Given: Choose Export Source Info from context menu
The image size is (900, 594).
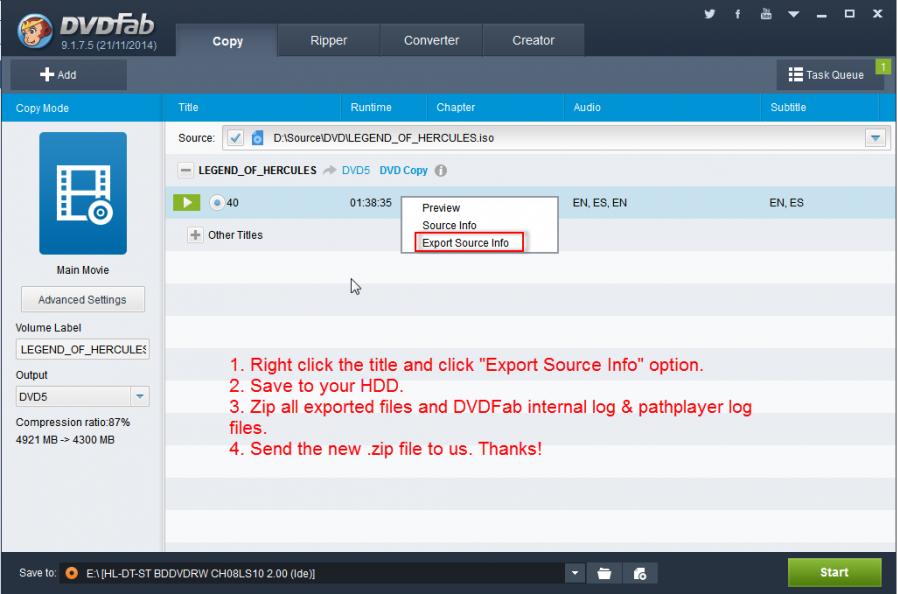Looking at the screenshot, I should coord(465,243).
